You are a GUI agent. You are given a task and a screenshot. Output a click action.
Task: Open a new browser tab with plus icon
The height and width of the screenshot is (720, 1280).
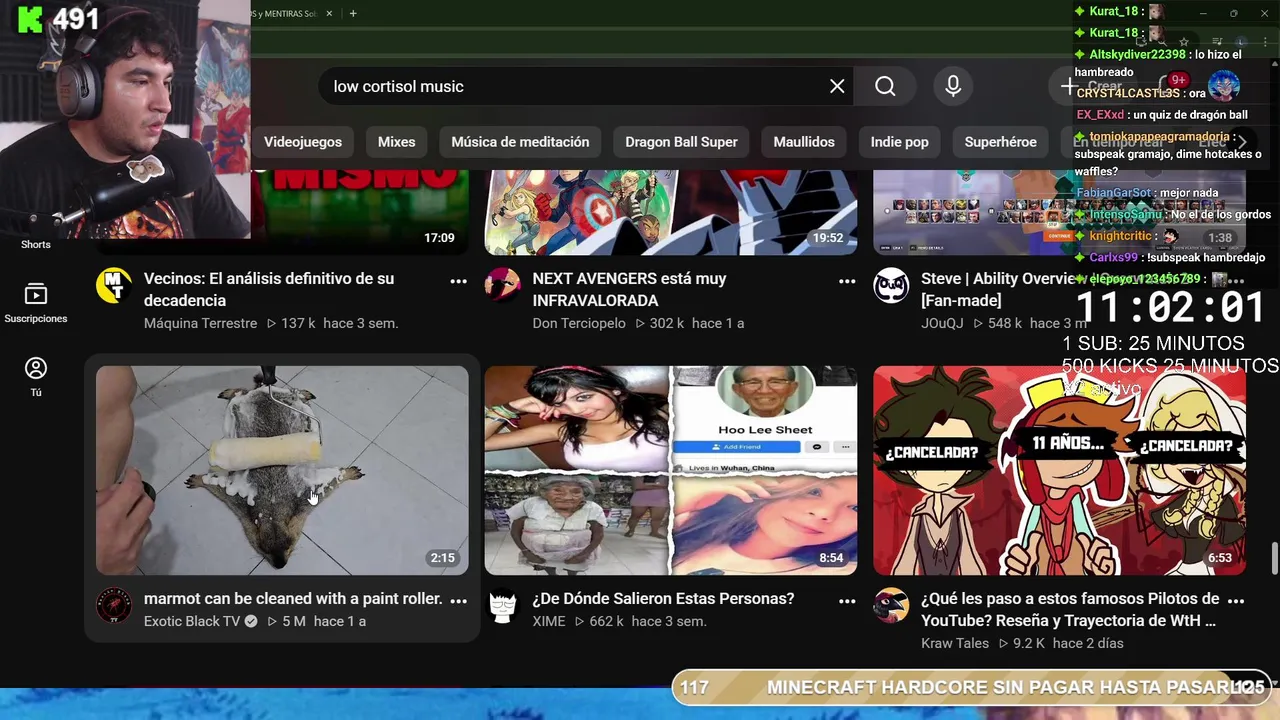pyautogui.click(x=353, y=13)
